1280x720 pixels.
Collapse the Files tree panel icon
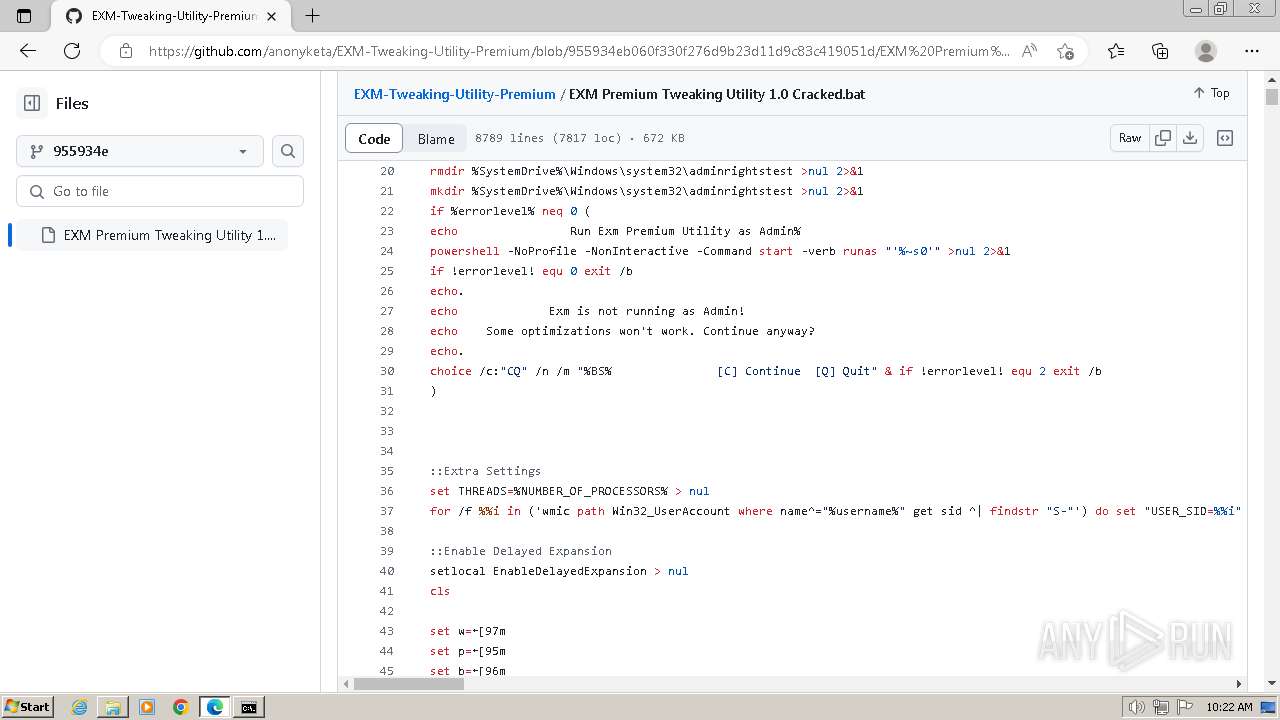coord(32,103)
